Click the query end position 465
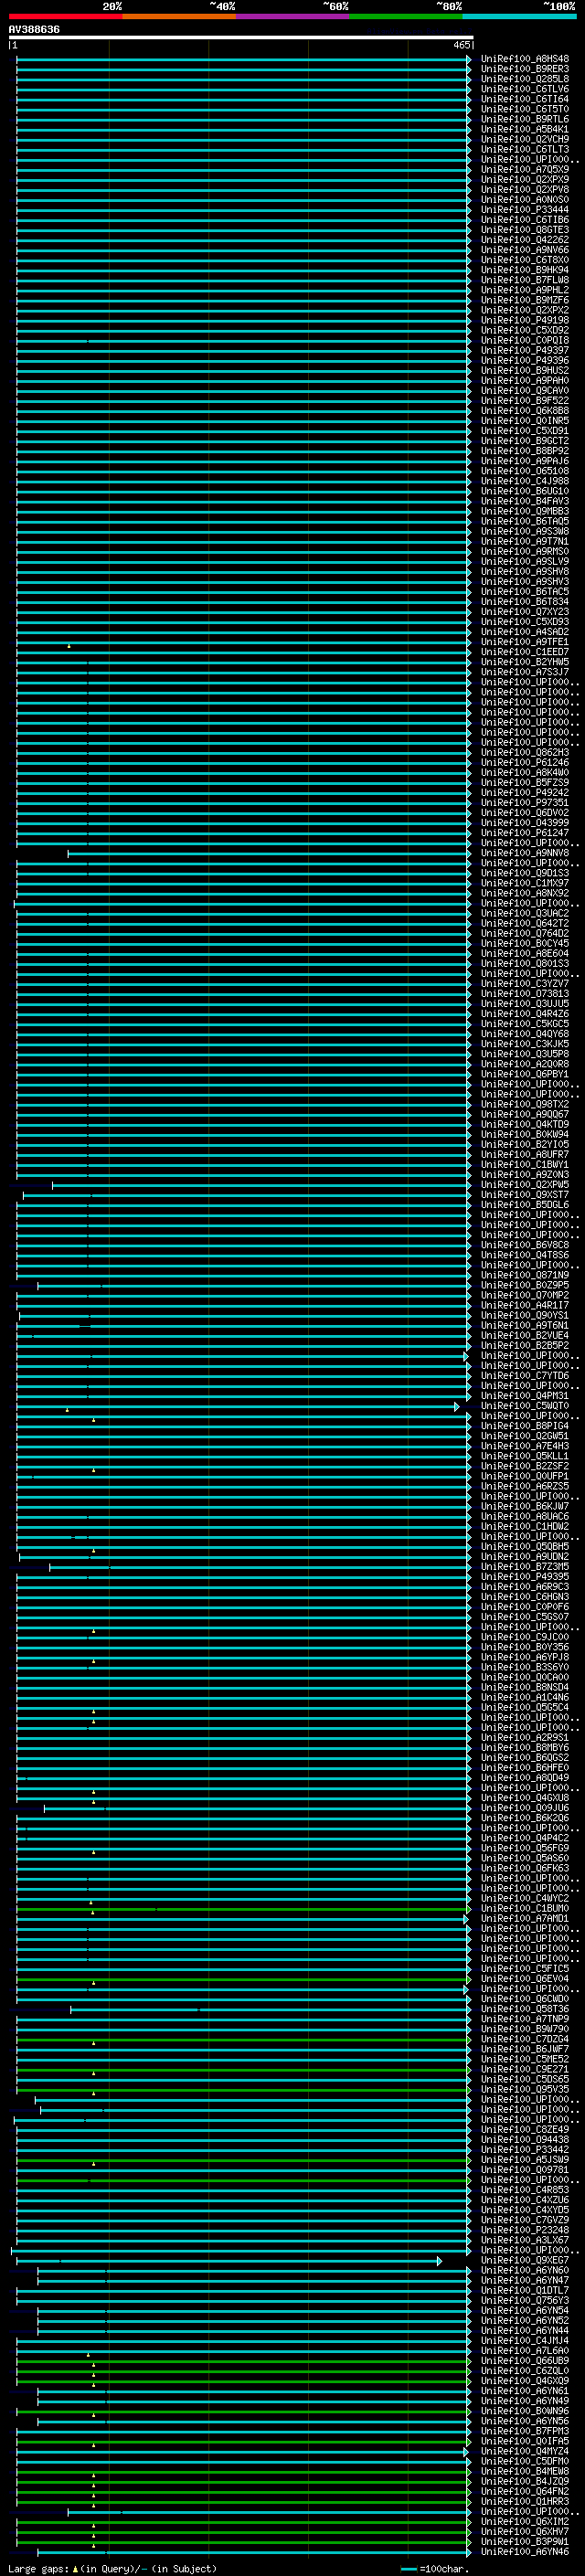 [461, 45]
